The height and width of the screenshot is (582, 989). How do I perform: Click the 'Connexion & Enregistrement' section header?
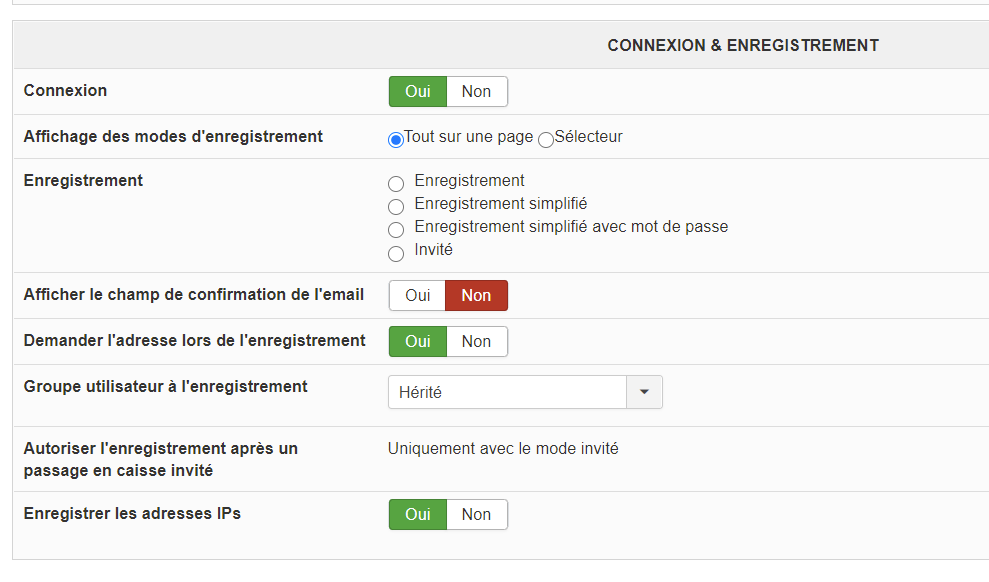tap(743, 46)
